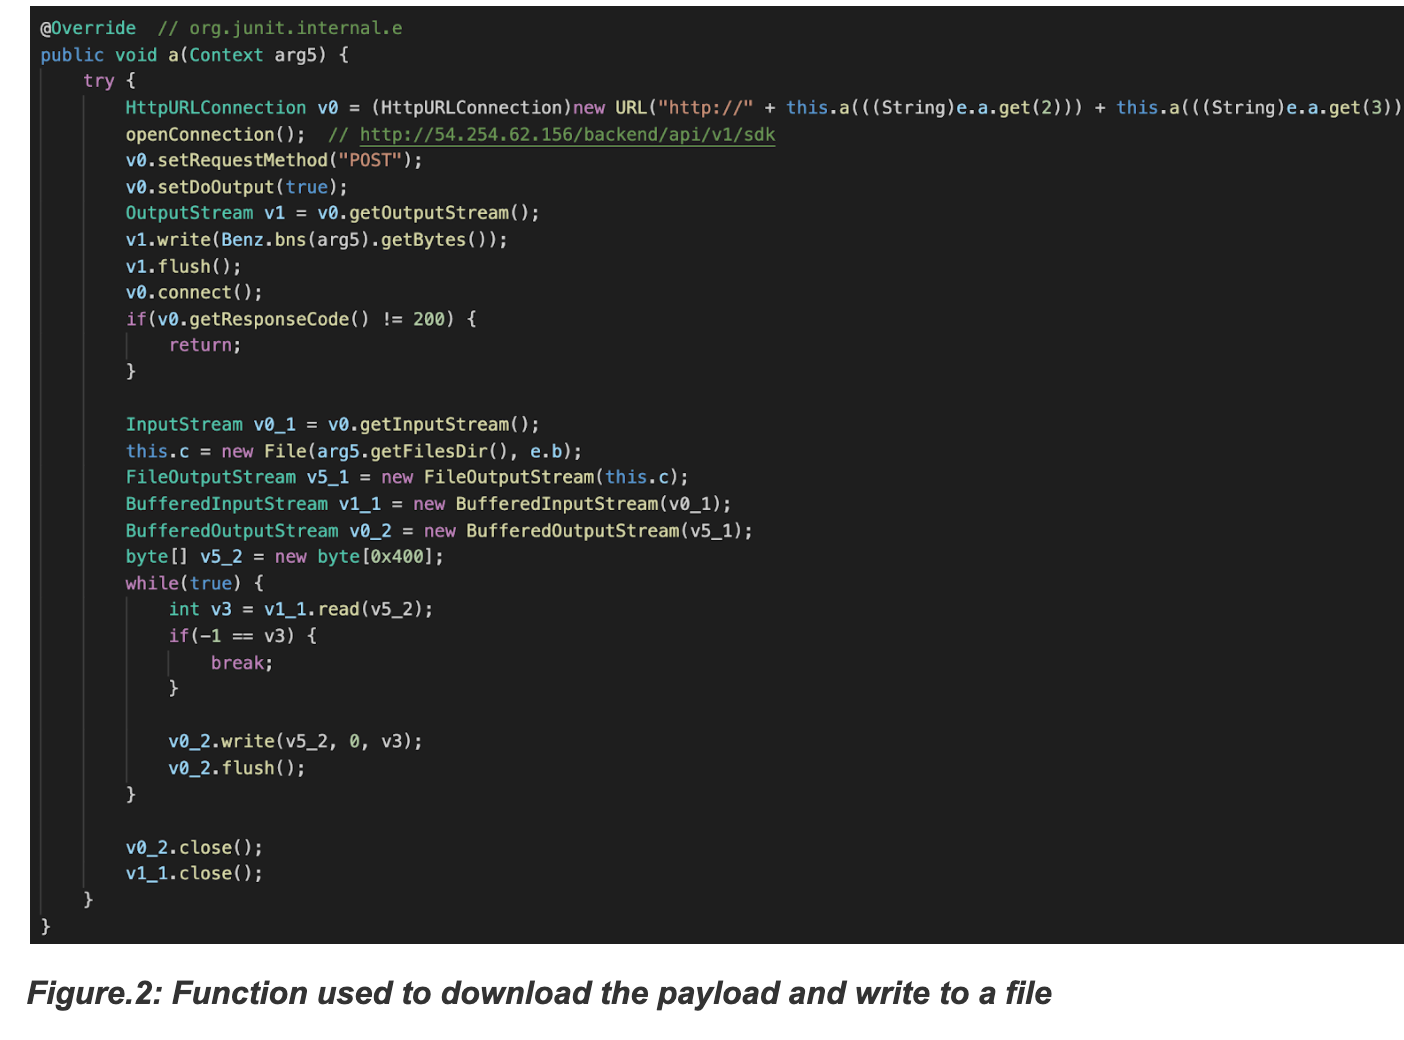The height and width of the screenshot is (1040, 1404).
Task: Click the @Override annotation
Action: coord(88,28)
